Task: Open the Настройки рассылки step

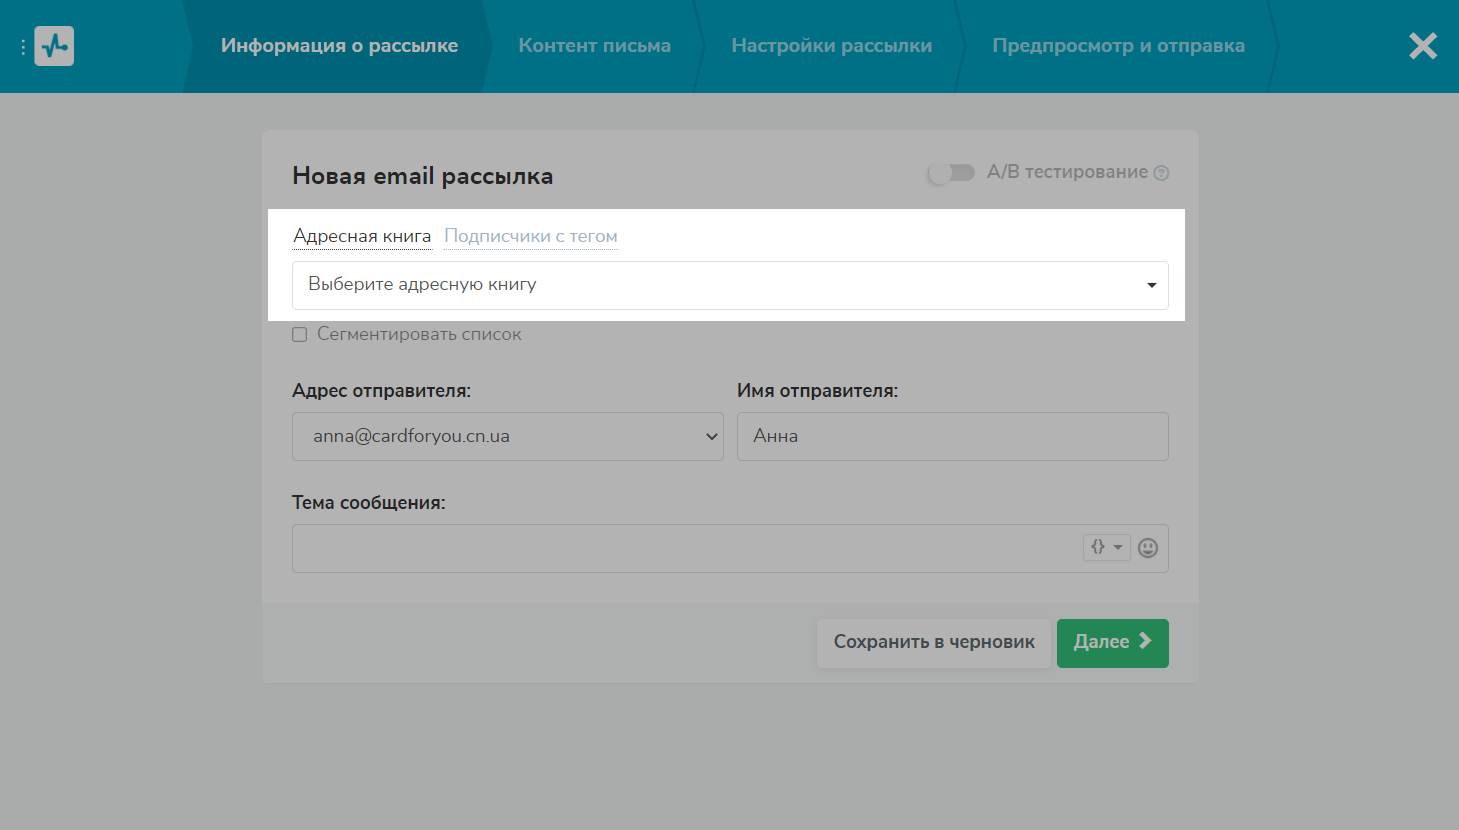Action: tap(831, 46)
